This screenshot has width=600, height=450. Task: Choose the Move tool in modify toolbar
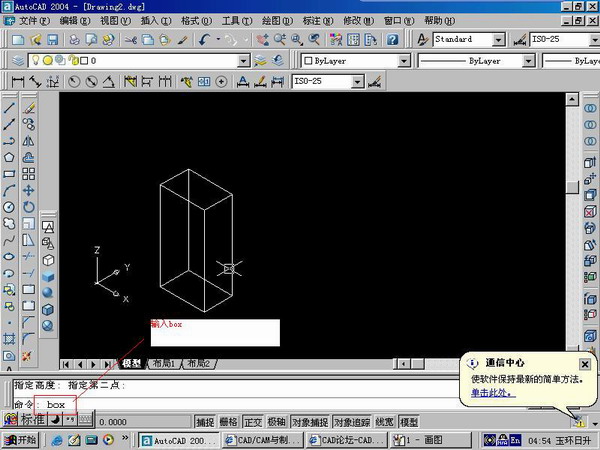pos(29,190)
